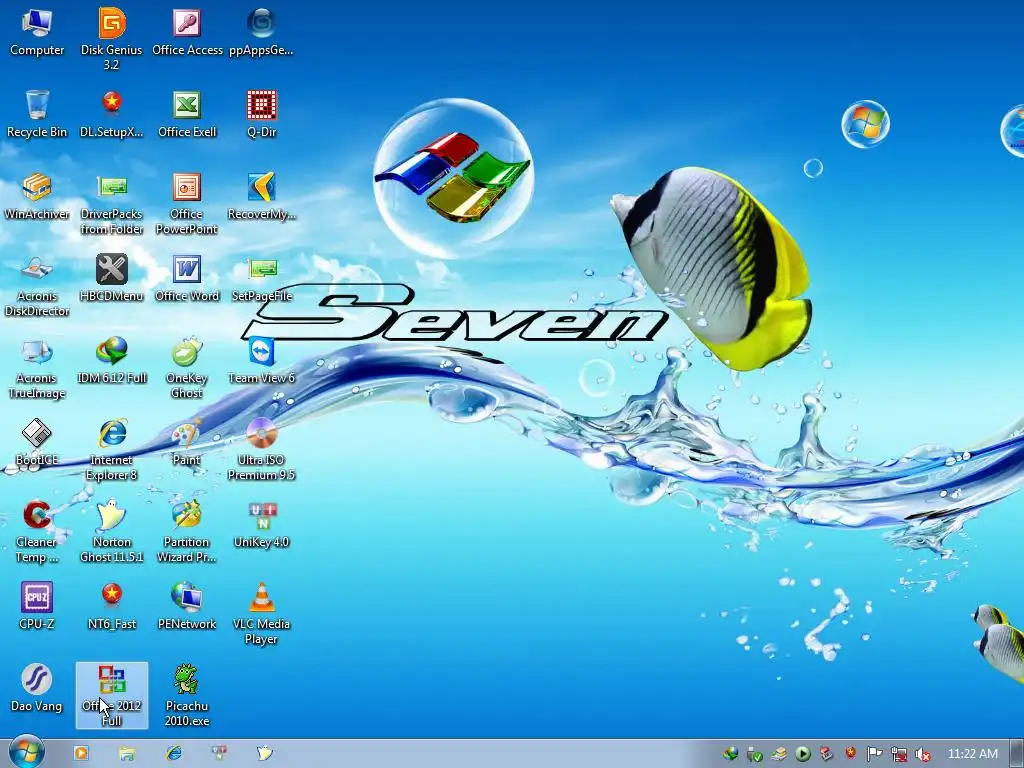The height and width of the screenshot is (768, 1024).
Task: Select the Recycle Bin icon
Action: [37, 114]
